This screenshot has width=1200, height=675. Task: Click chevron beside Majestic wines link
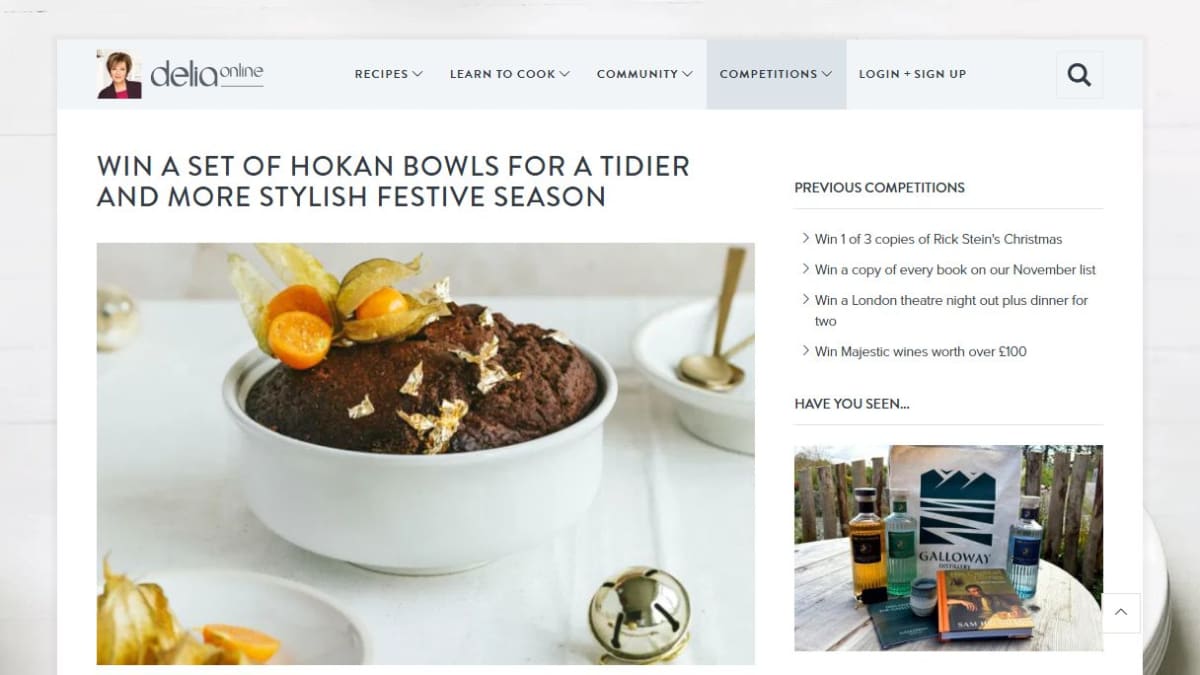pyautogui.click(x=806, y=350)
